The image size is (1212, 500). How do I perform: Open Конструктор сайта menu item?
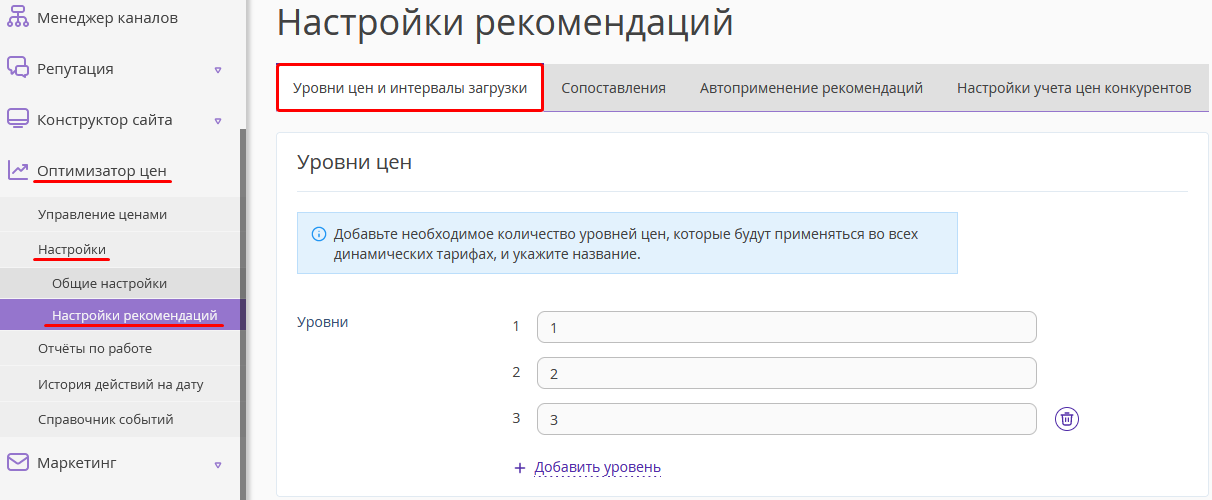(105, 120)
